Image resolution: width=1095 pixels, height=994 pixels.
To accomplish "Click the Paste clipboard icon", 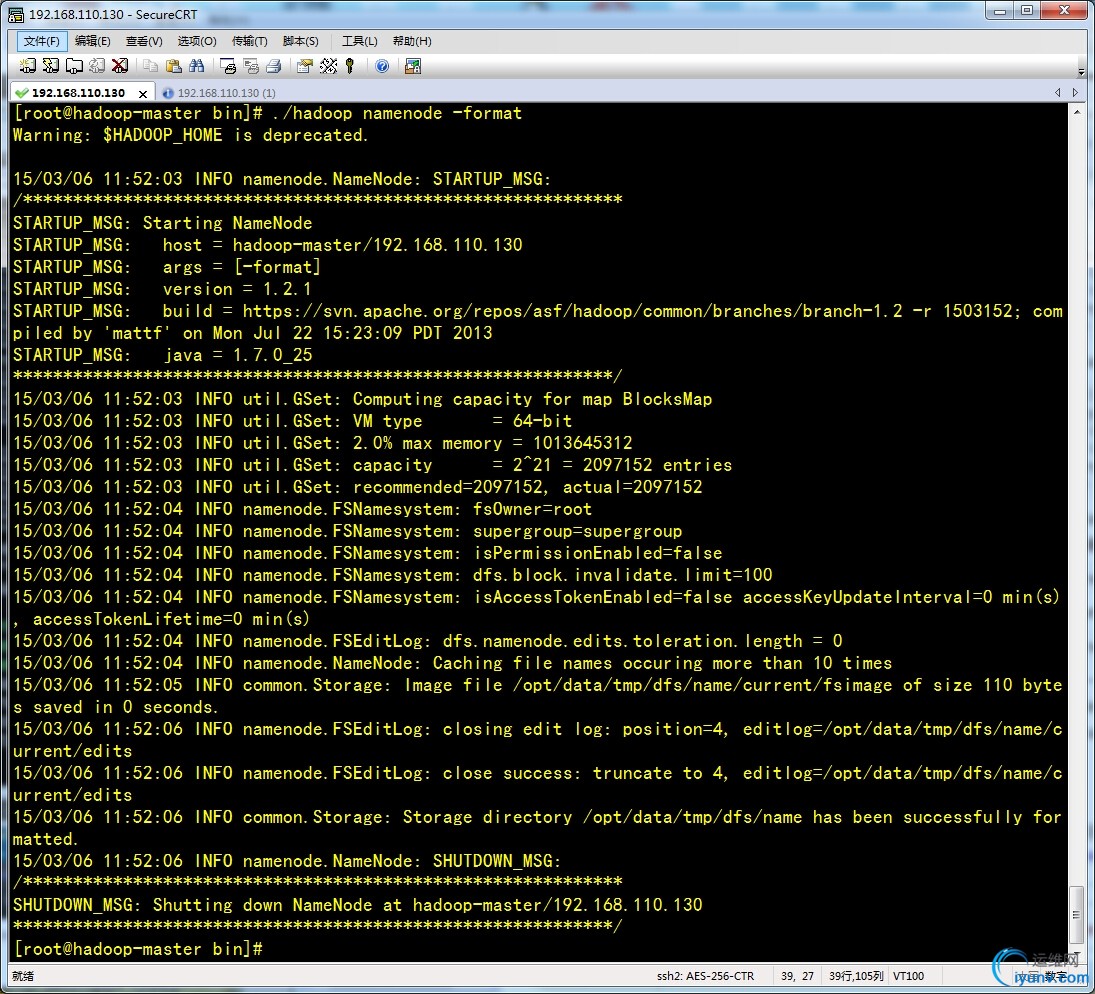I will coord(173,66).
